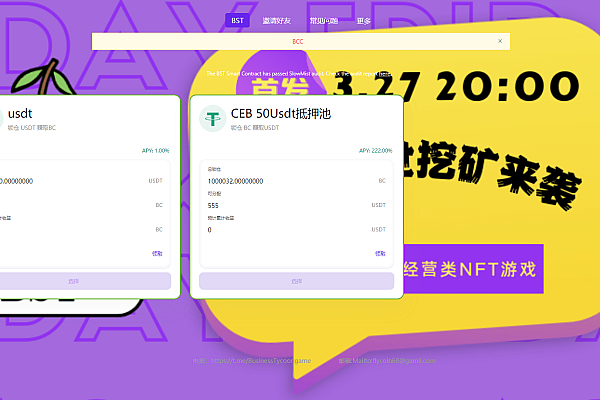This screenshot has width=600, height=400.
Task: Click 领取 link in CEB 50Usdt pool
Action: coord(380,254)
